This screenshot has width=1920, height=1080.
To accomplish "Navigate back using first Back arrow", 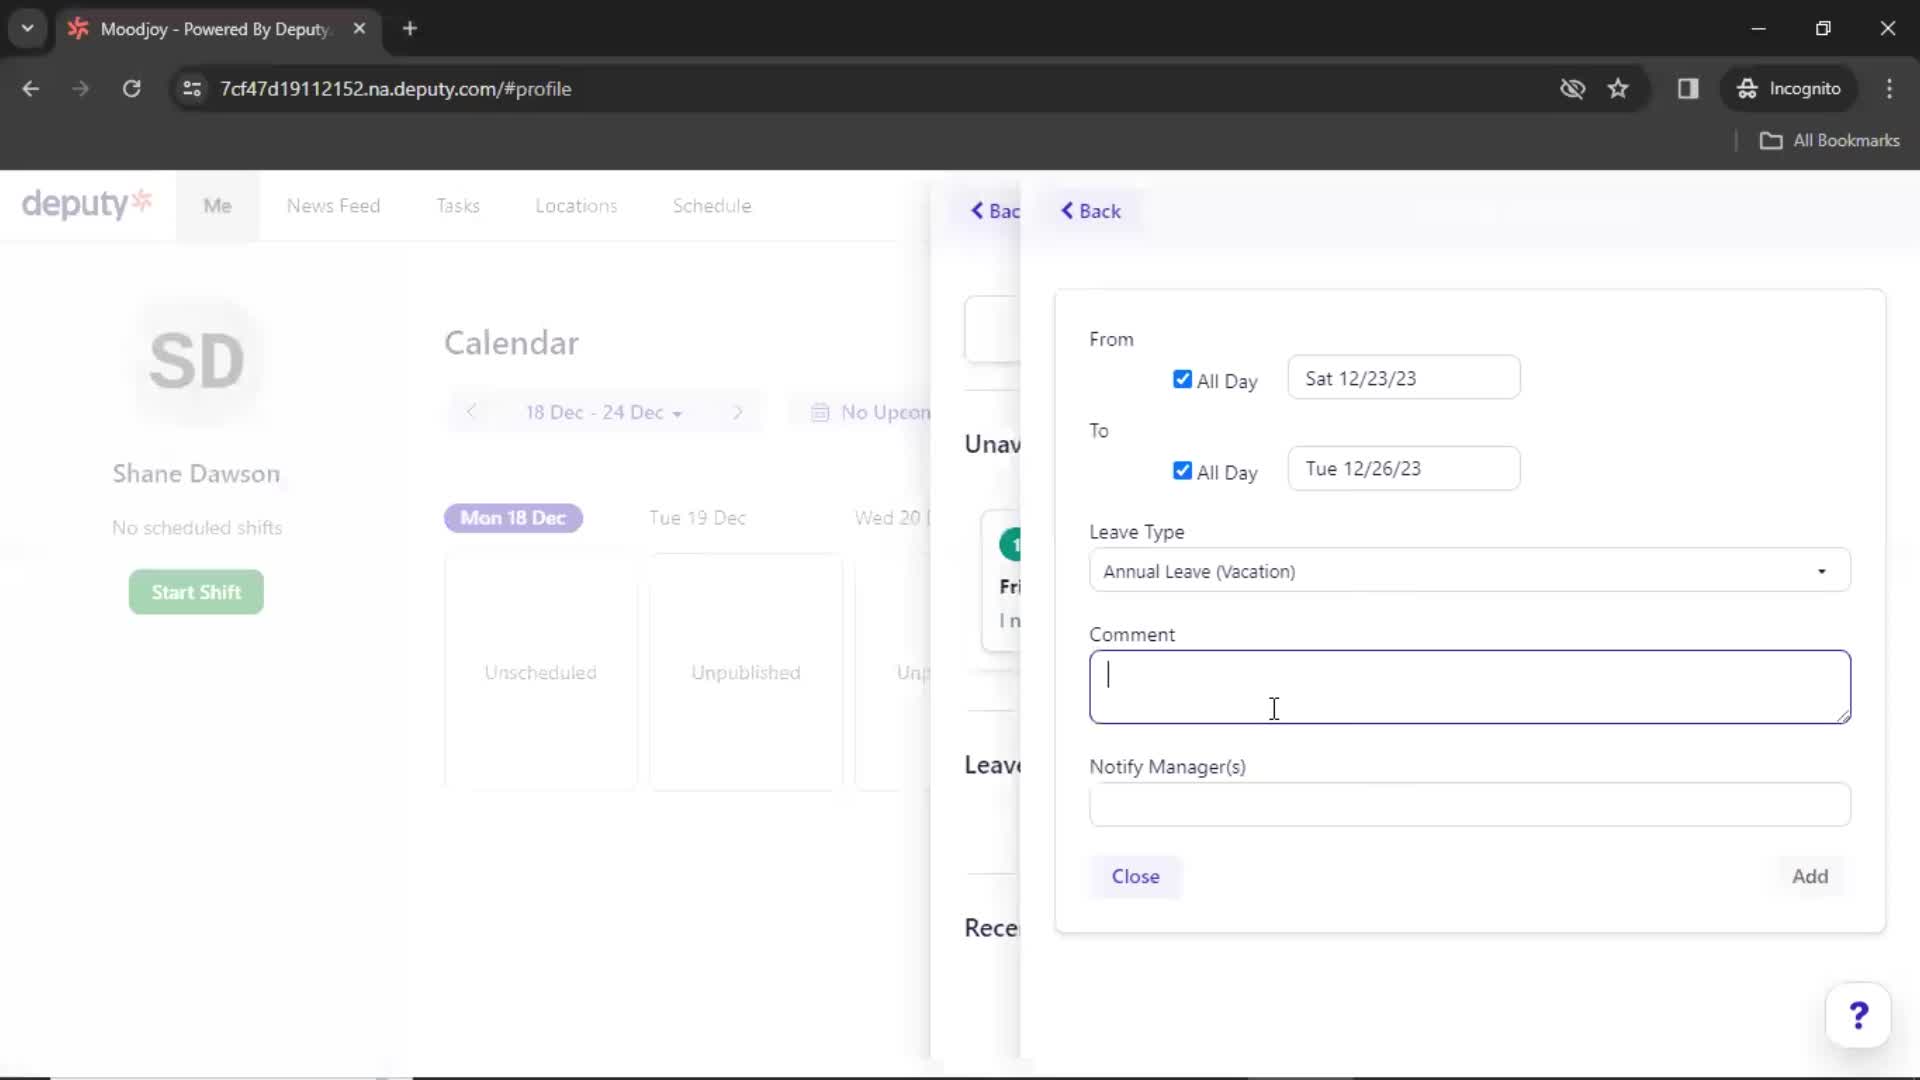I will pos(997,211).
